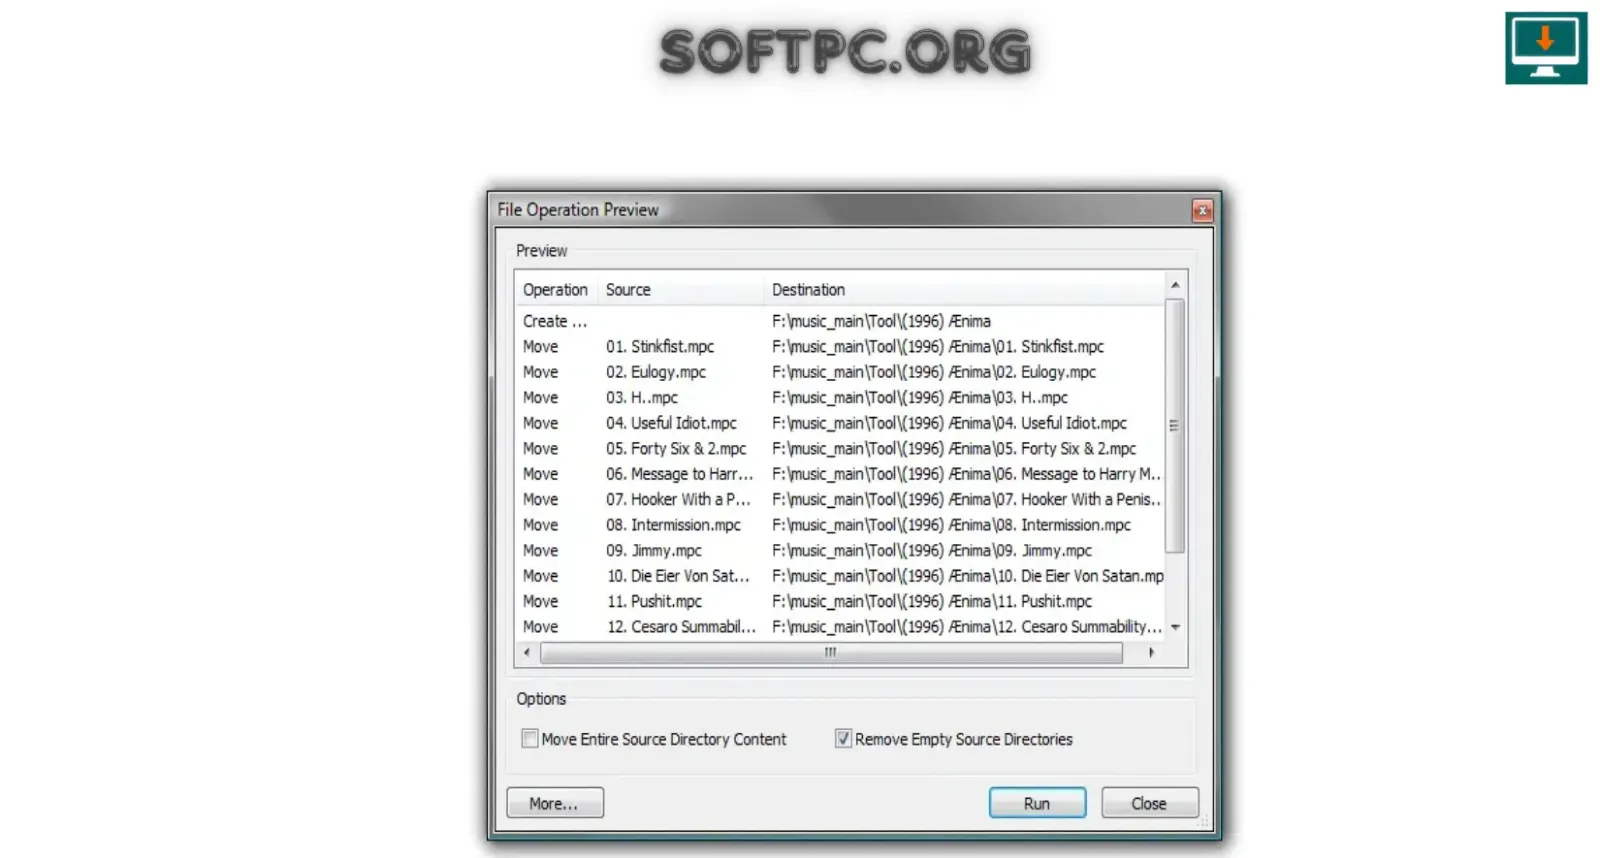Click horizontal scrollbar right arrow
Viewport: 1600px width, 858px height.
click(1152, 652)
